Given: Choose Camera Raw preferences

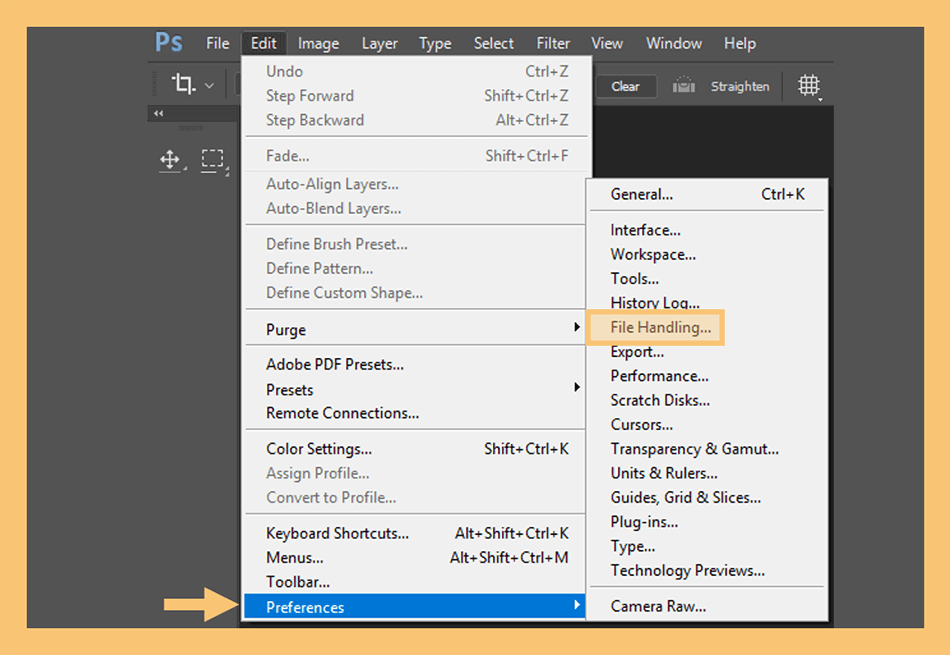Looking at the screenshot, I should pos(658,606).
